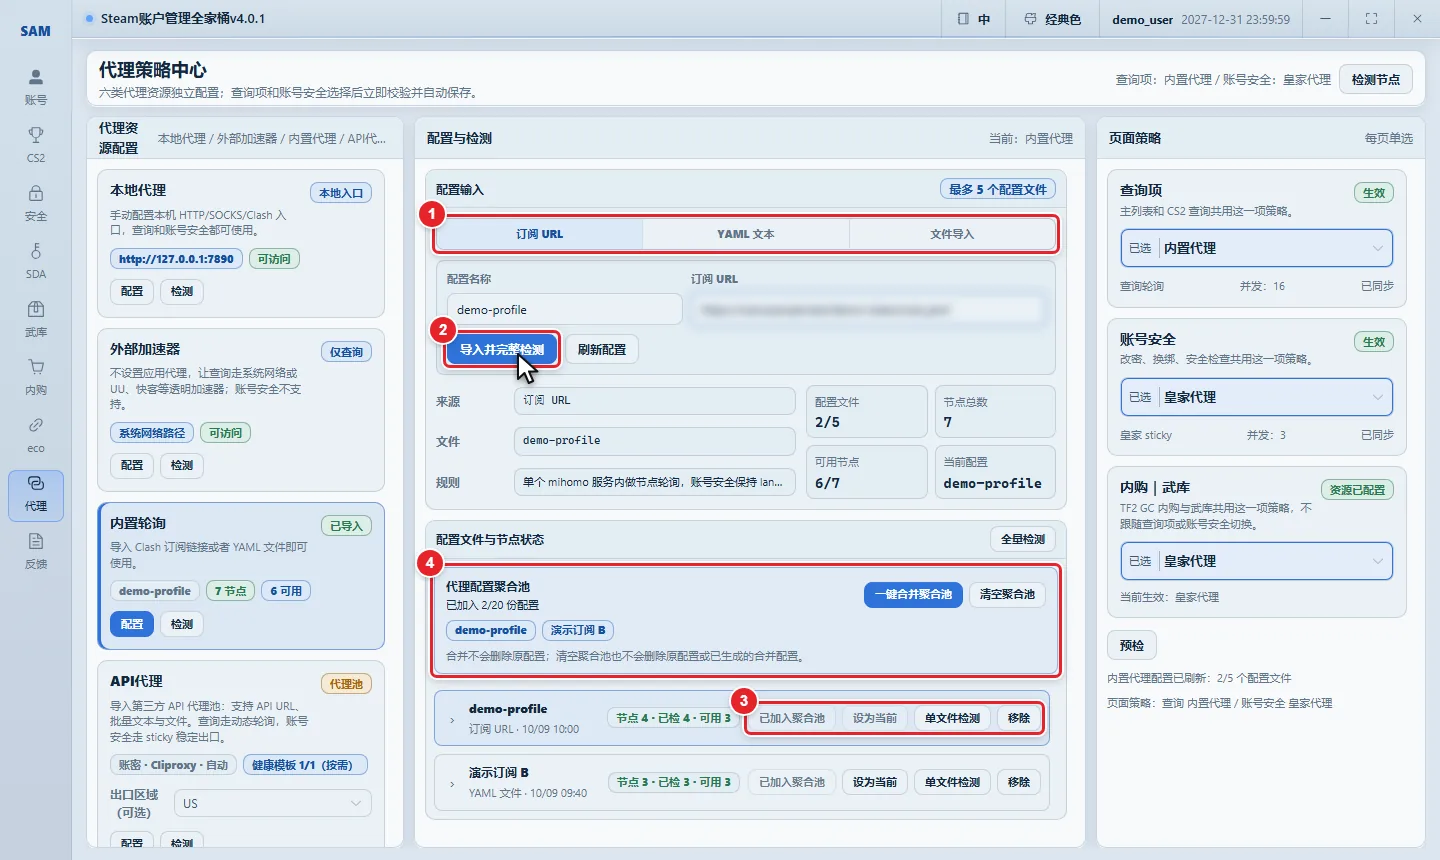Click the 预检 button
Screen dimensions: 1440x860
(1132, 645)
